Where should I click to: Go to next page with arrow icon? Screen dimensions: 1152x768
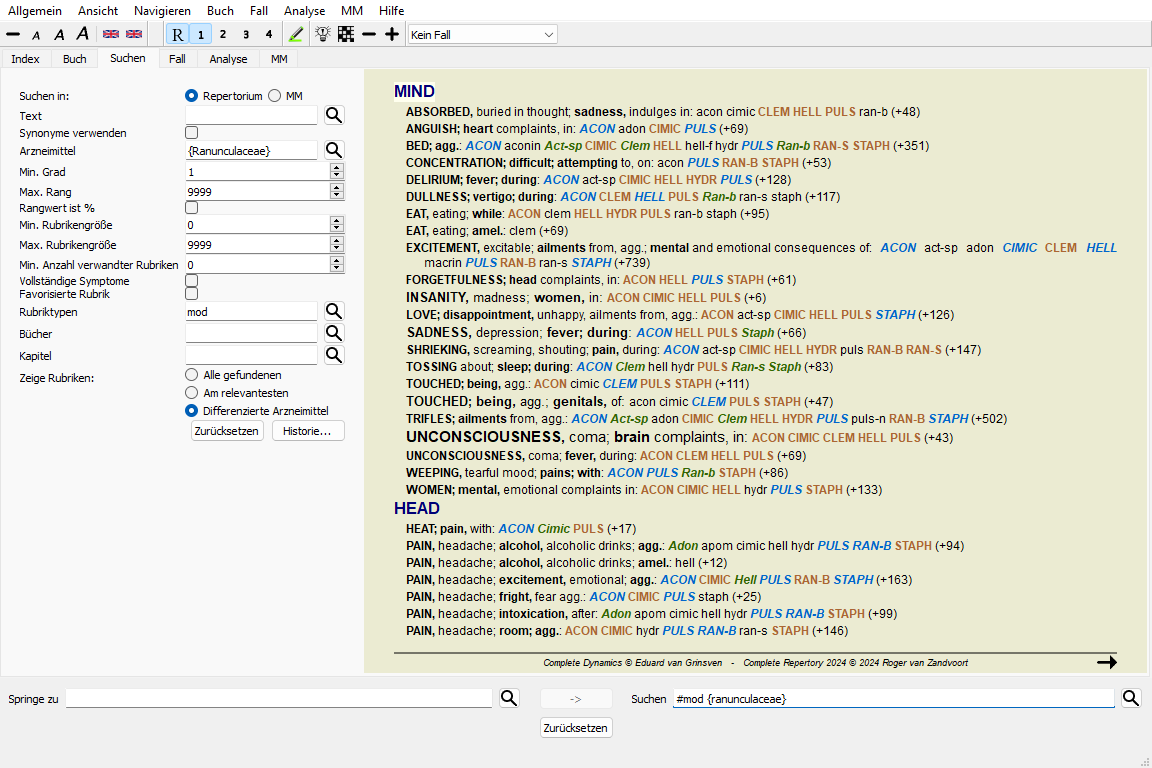[1106, 662]
